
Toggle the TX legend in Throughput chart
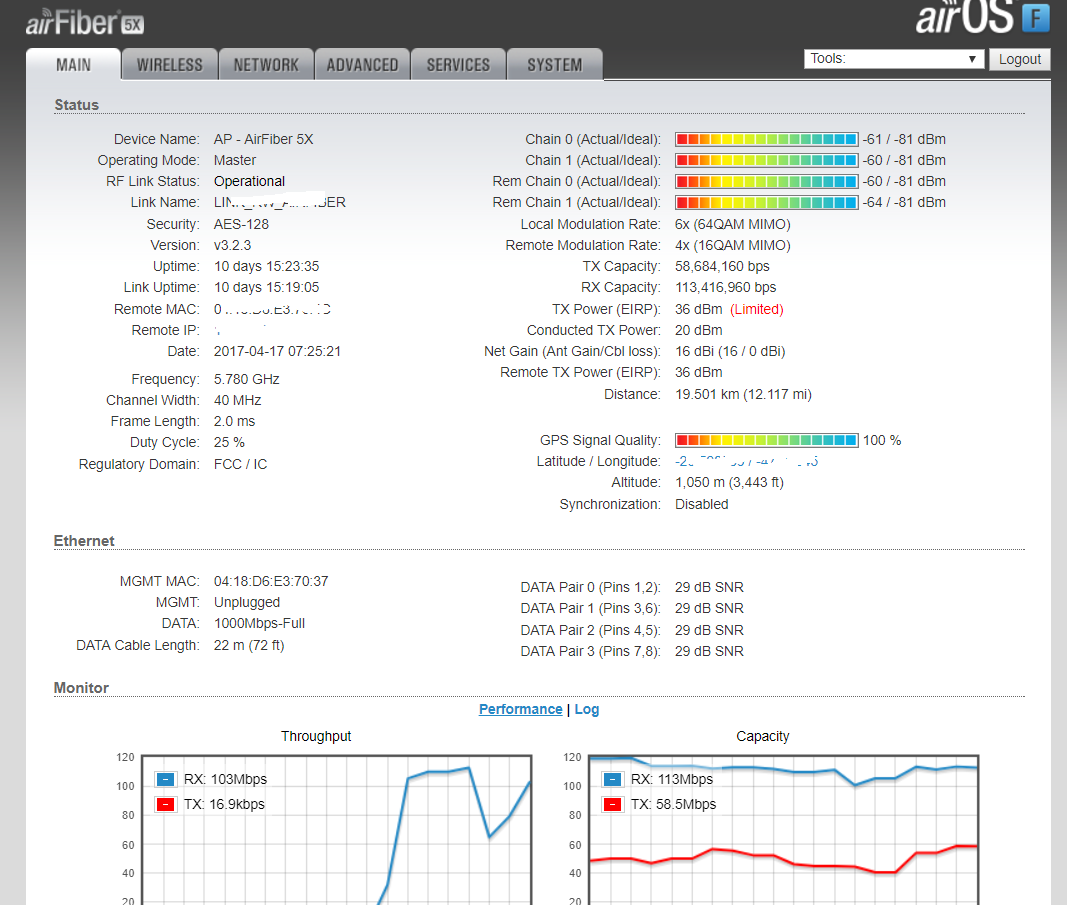pyautogui.click(x=165, y=804)
